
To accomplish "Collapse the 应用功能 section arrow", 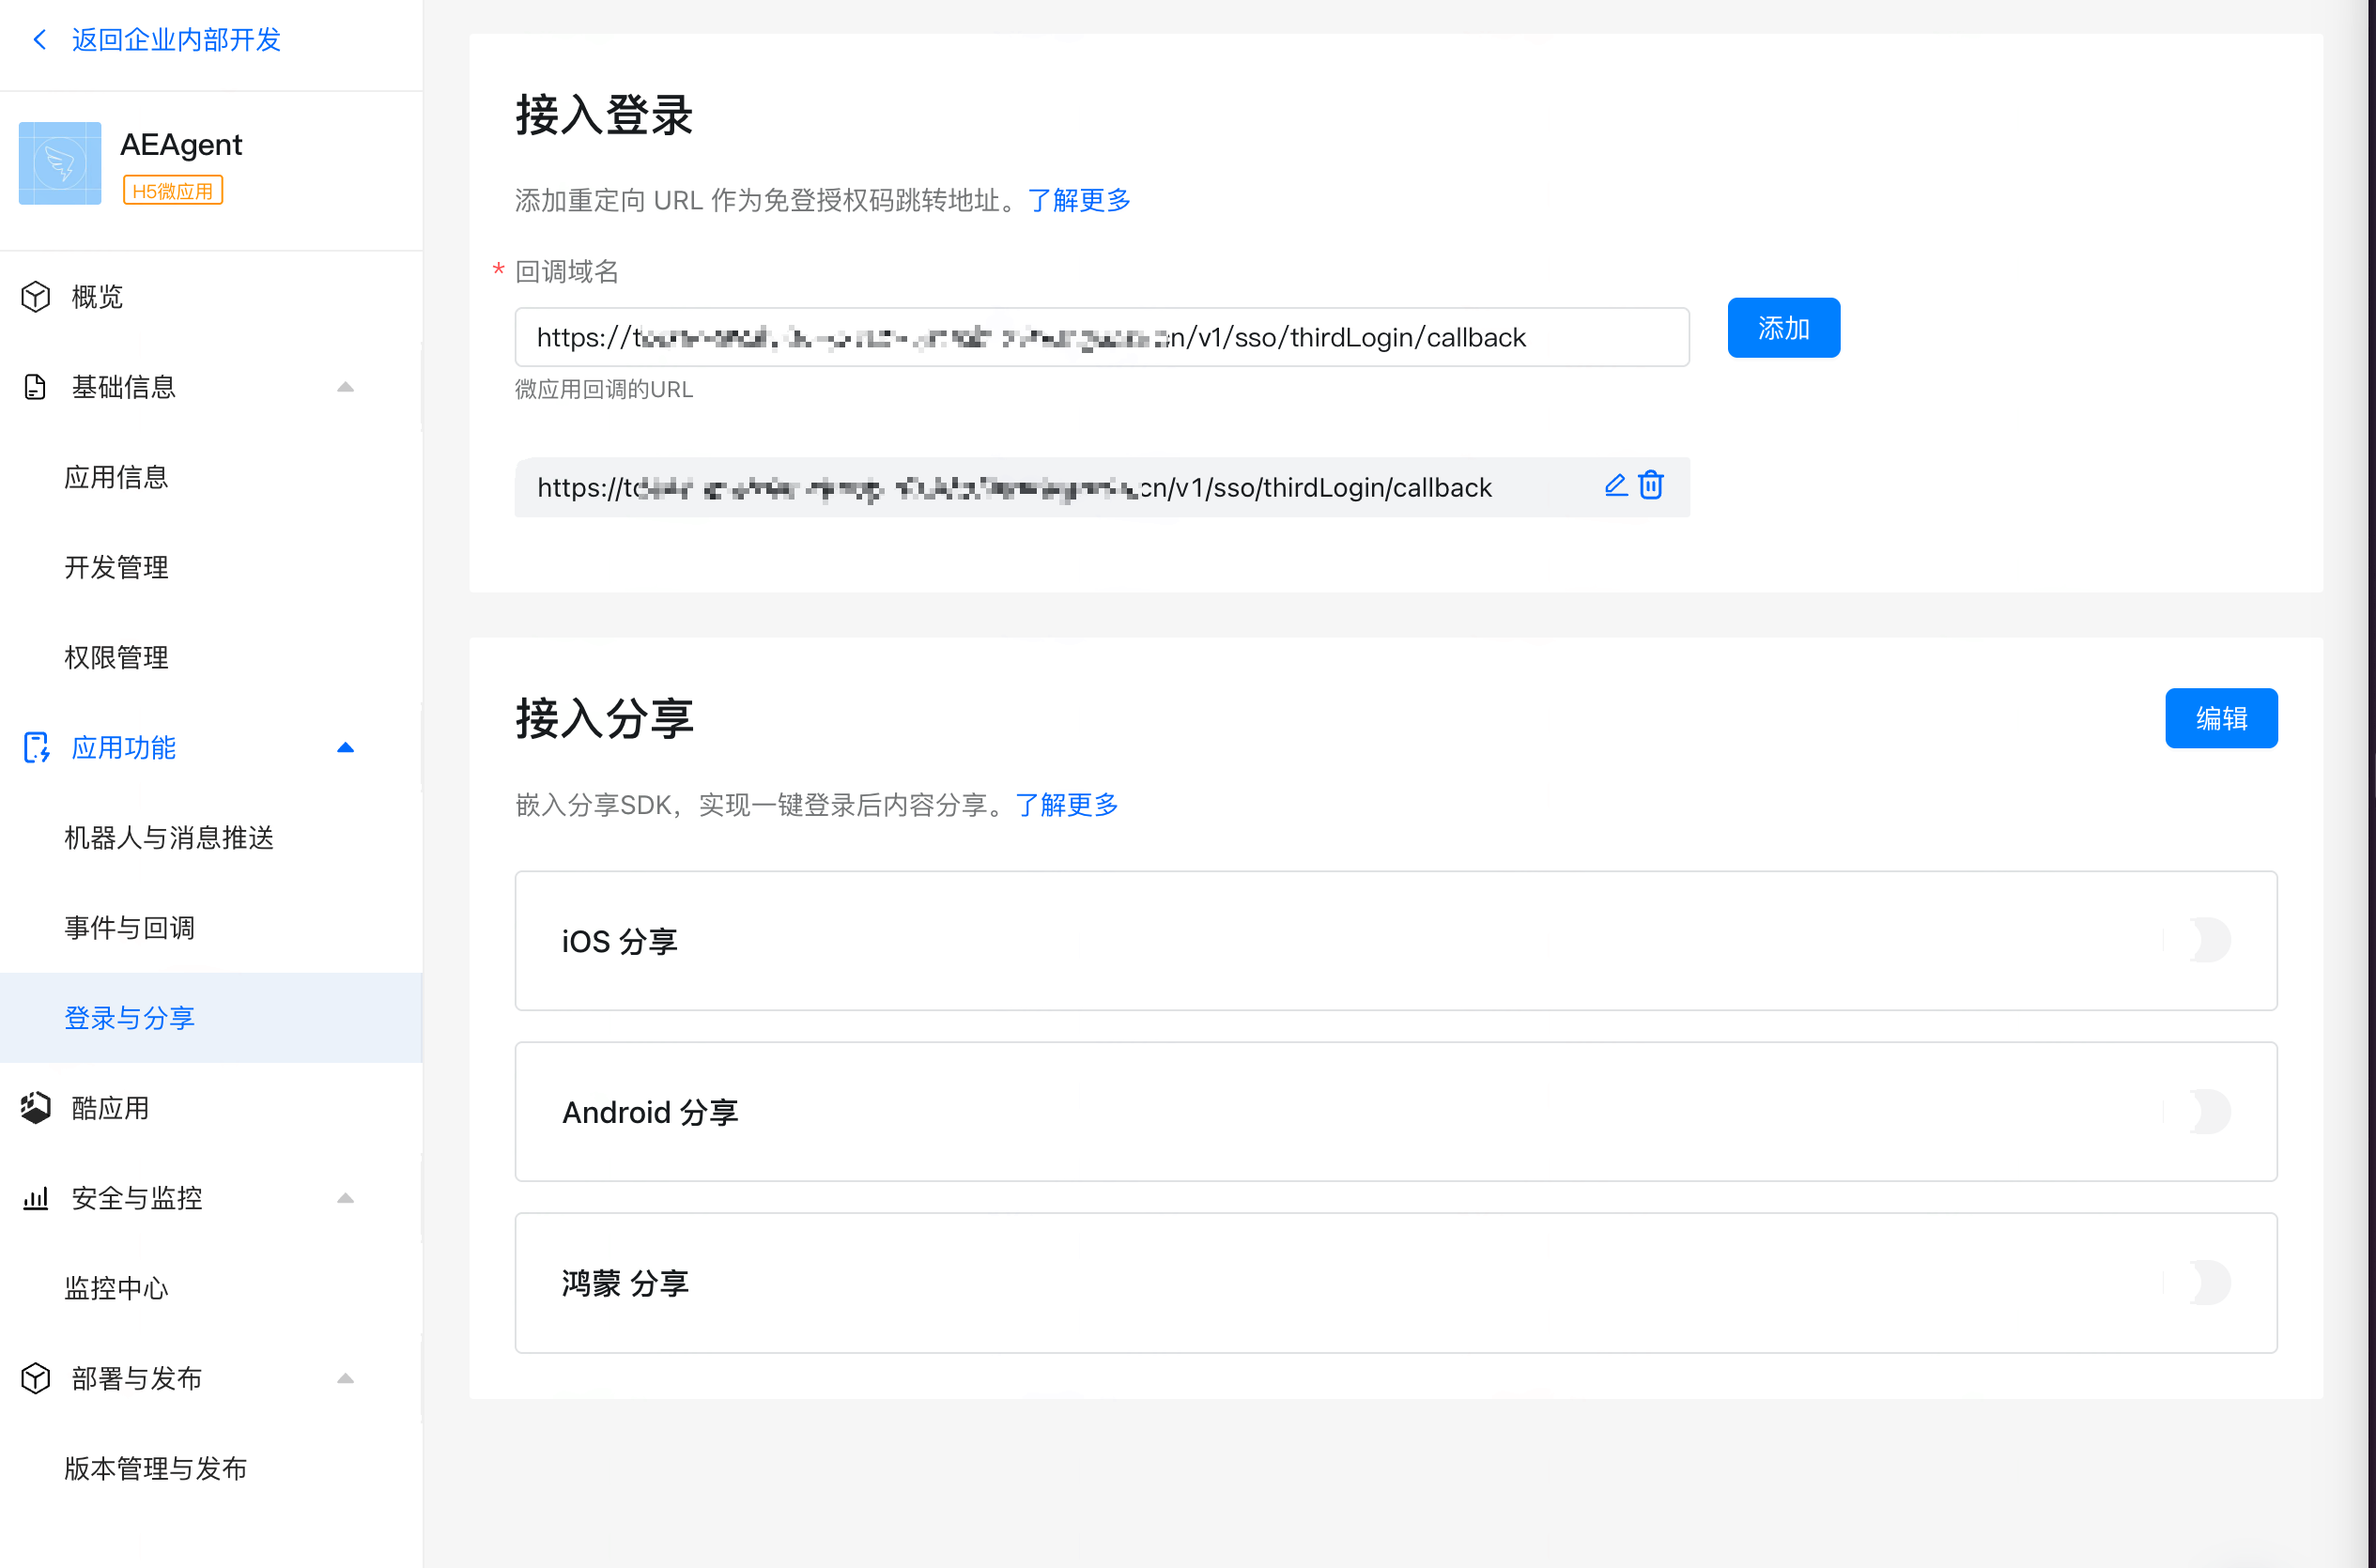I will pos(345,747).
